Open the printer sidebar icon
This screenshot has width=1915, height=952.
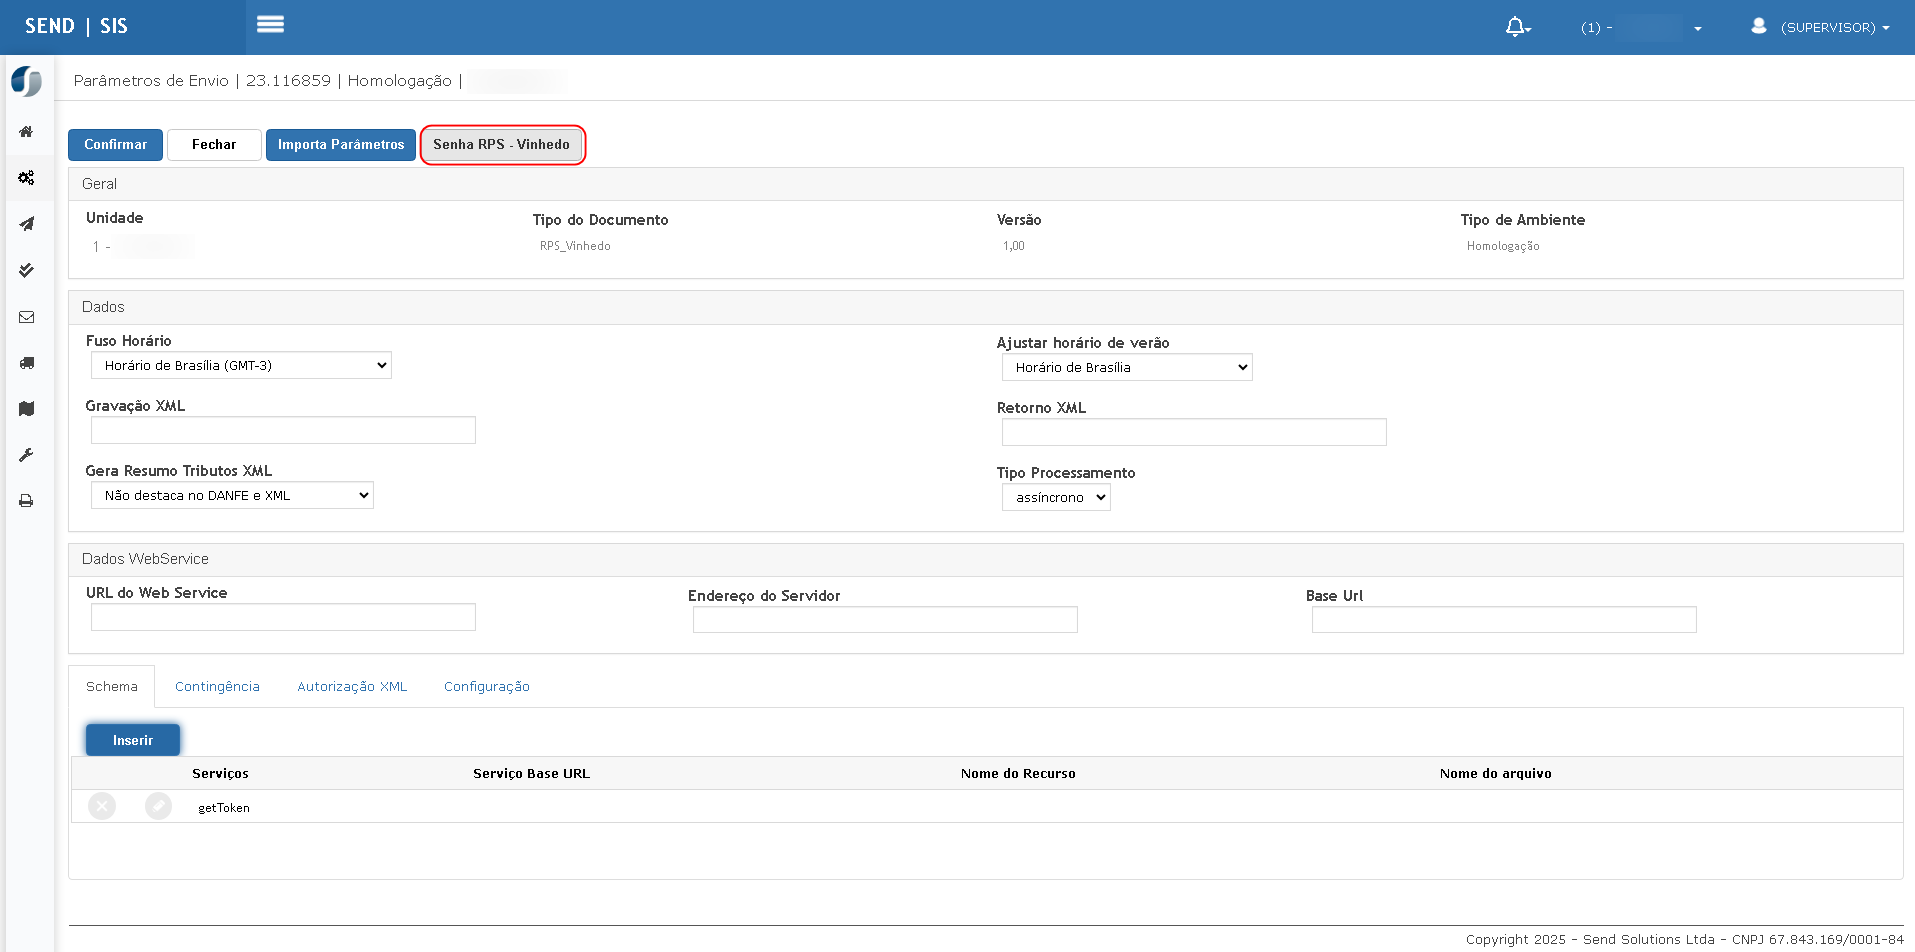pos(27,501)
